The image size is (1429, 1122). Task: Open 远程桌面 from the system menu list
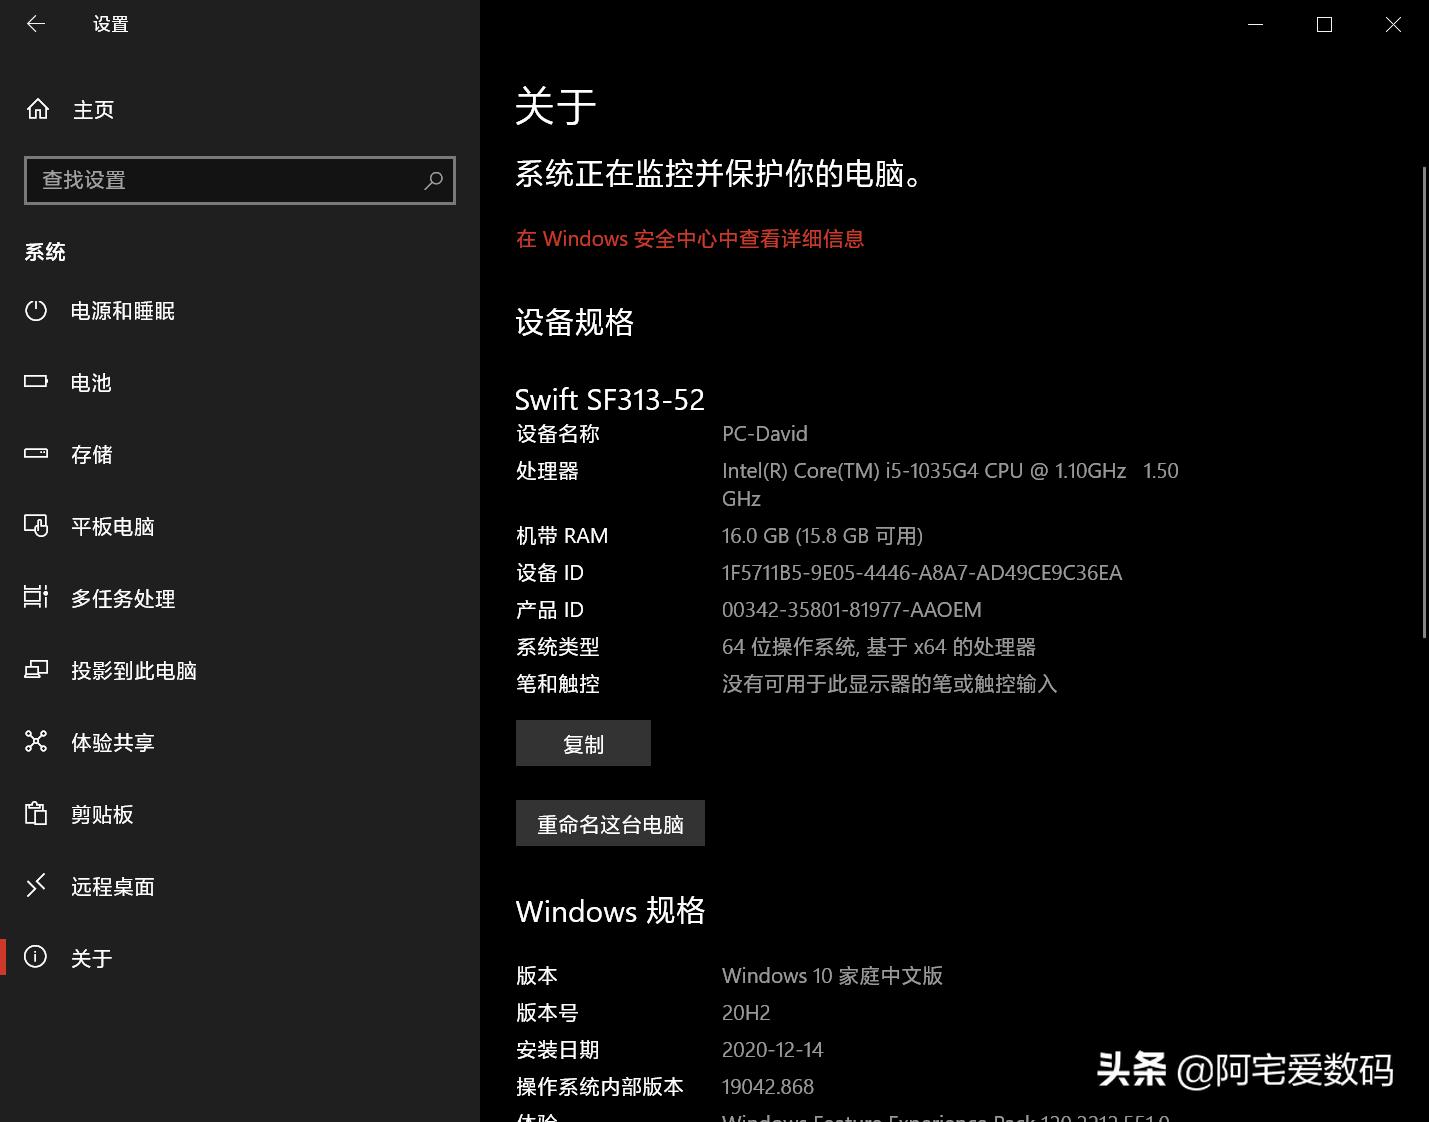coord(113,886)
